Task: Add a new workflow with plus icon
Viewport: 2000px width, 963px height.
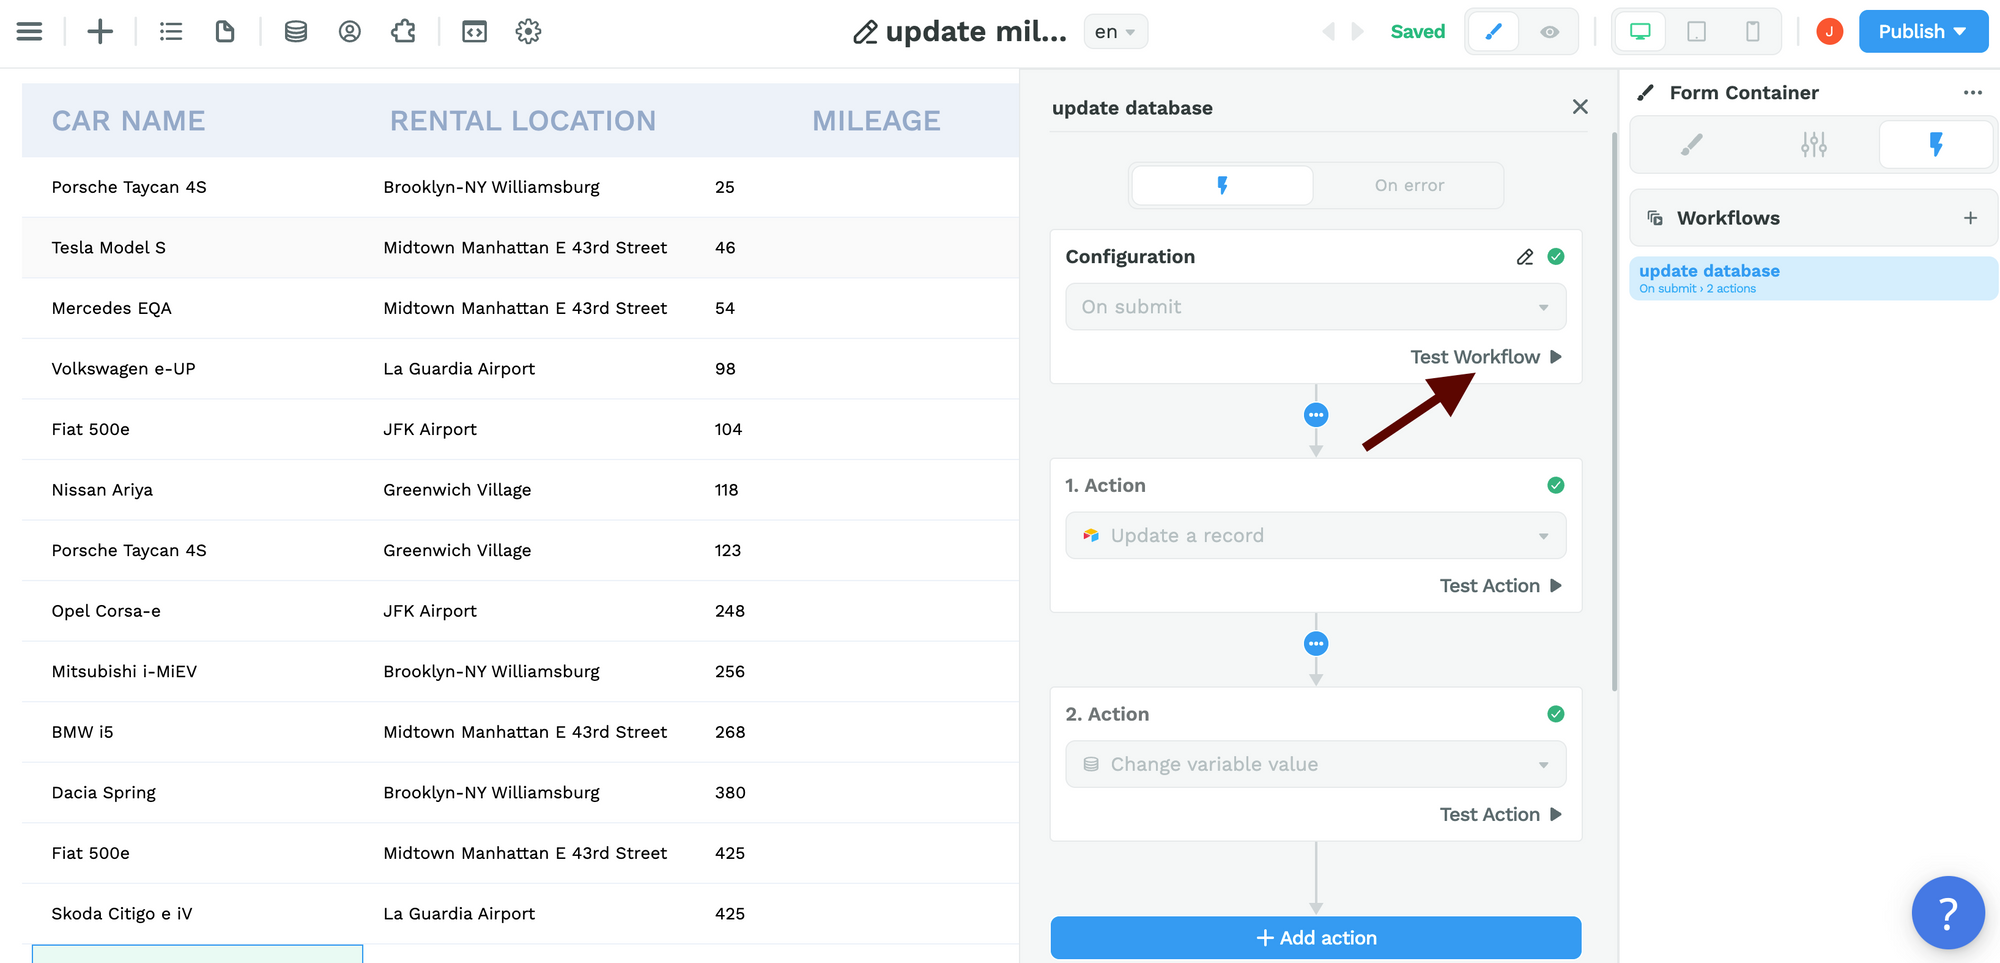Action: [x=1970, y=218]
